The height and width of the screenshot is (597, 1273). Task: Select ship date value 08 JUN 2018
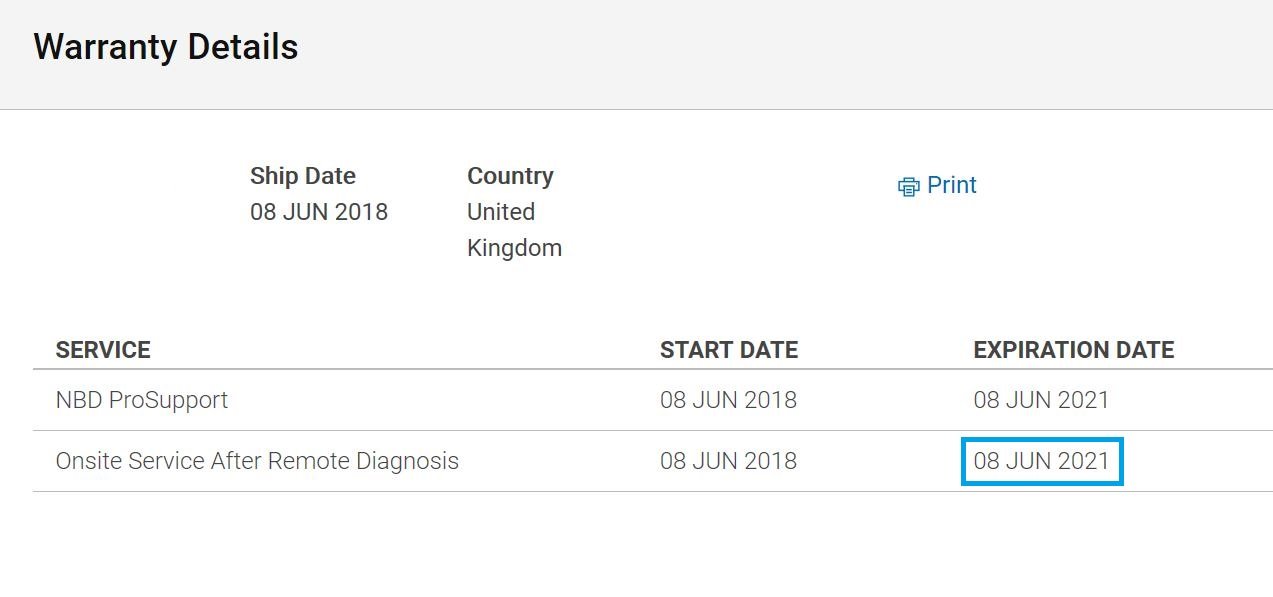point(319,212)
